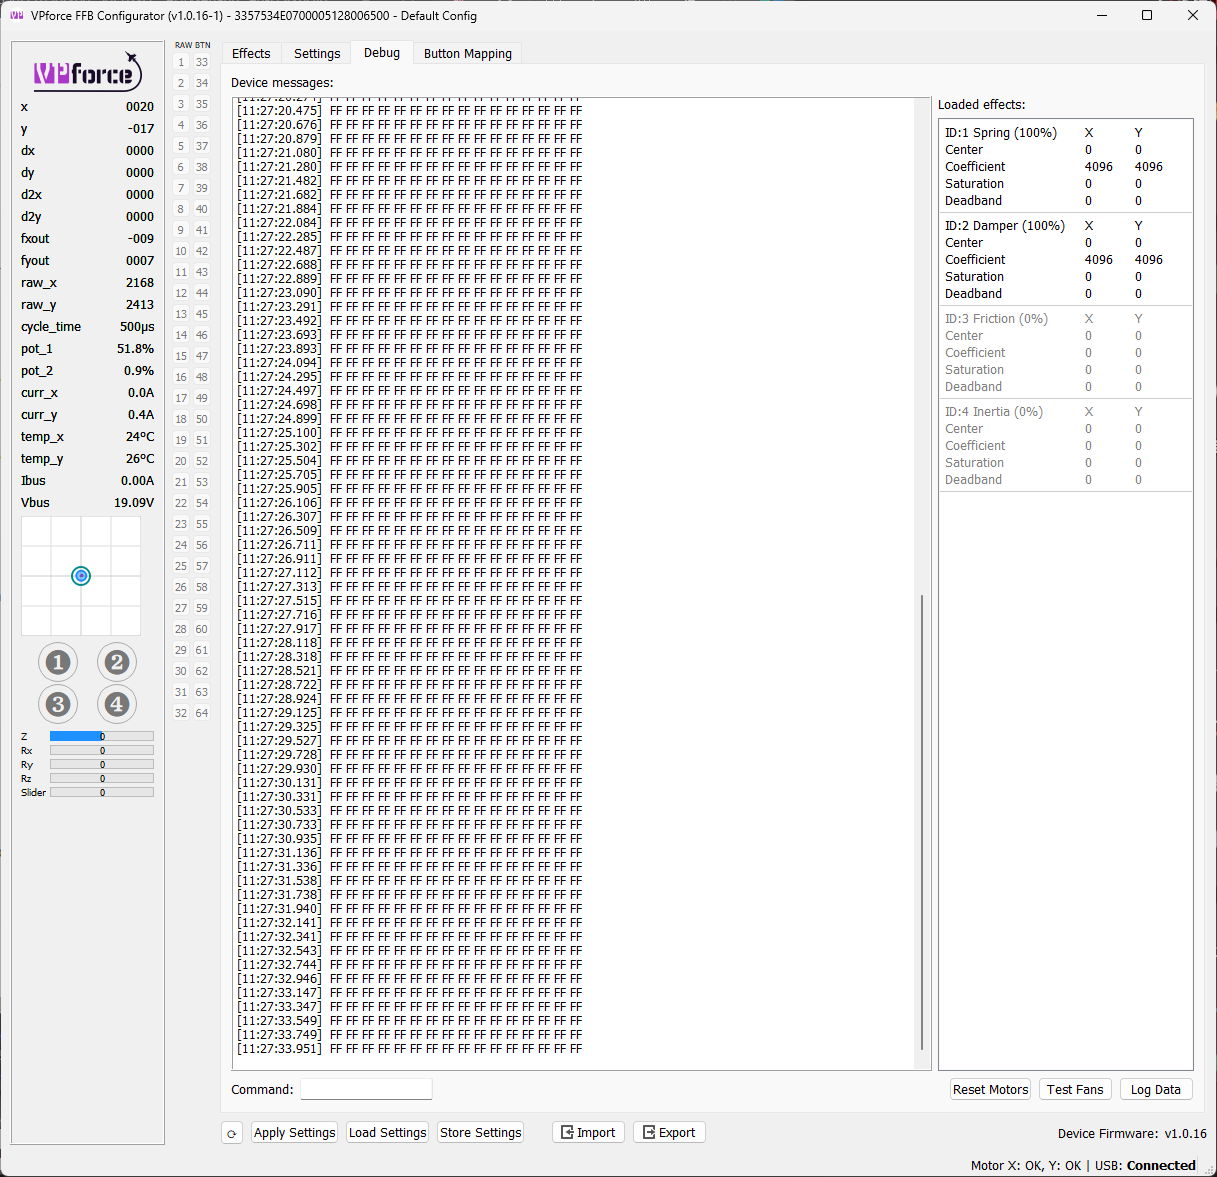Select the ID:3 Friction (0%) effect
This screenshot has width=1217, height=1177.
click(x=996, y=319)
